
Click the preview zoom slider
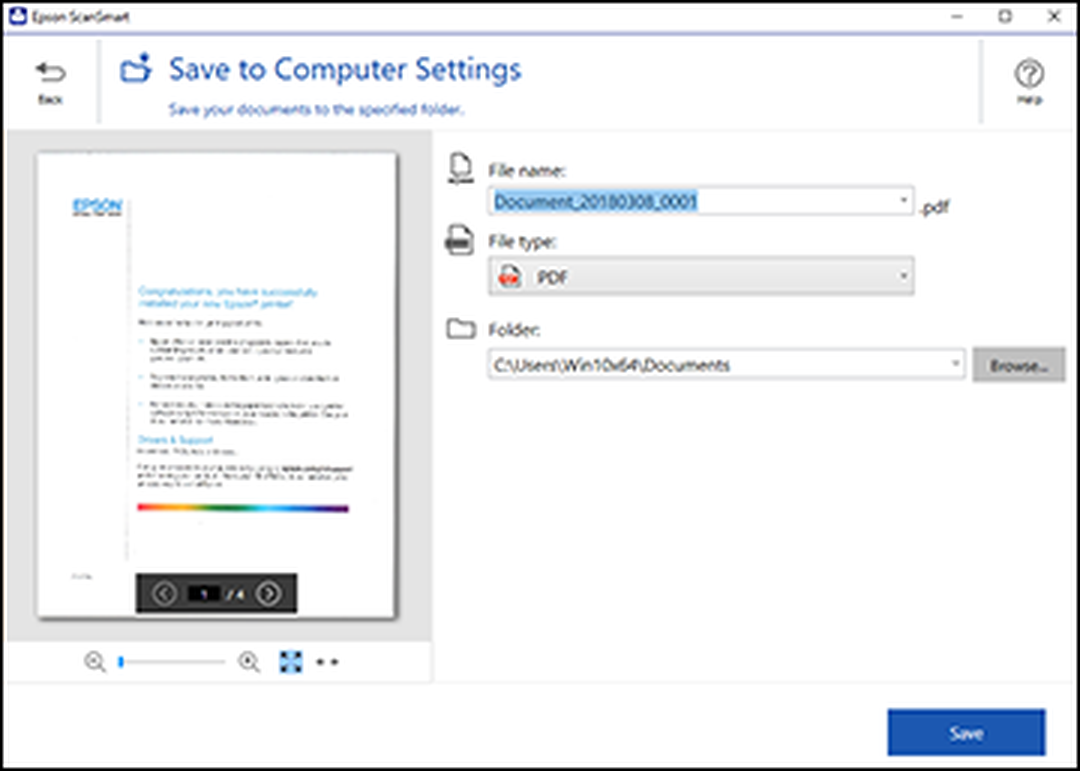click(172, 662)
